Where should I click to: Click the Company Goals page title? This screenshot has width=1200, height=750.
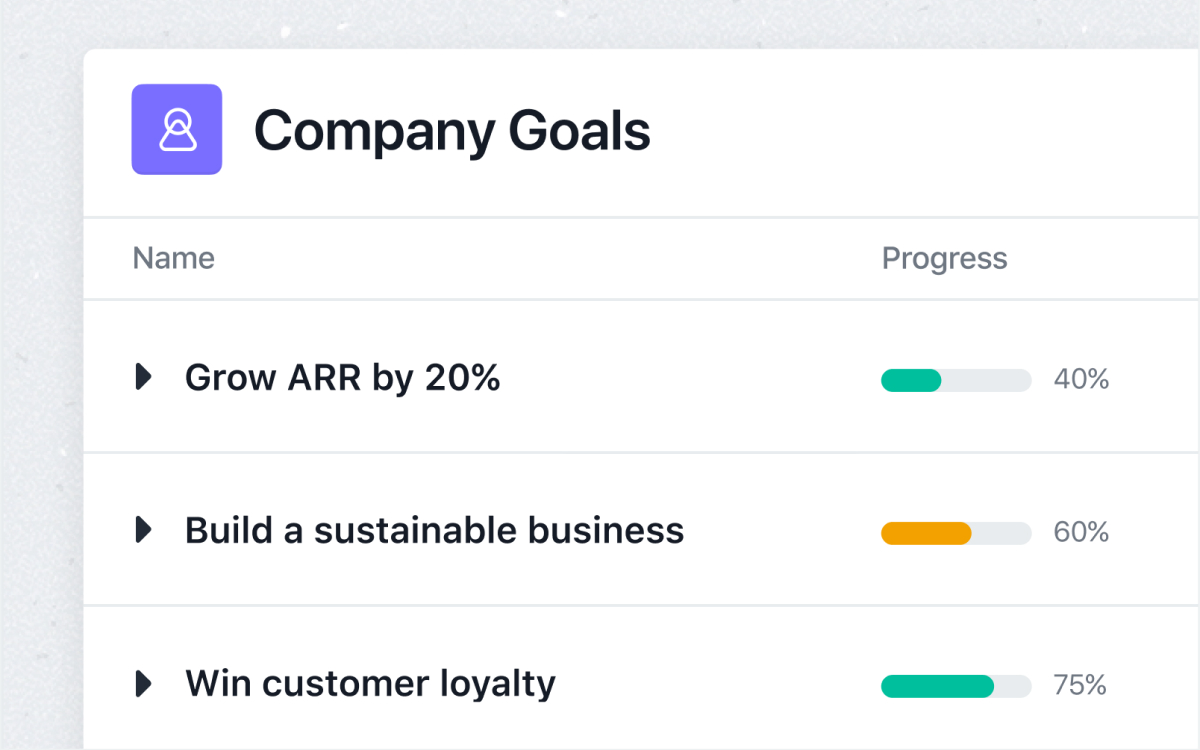(452, 130)
